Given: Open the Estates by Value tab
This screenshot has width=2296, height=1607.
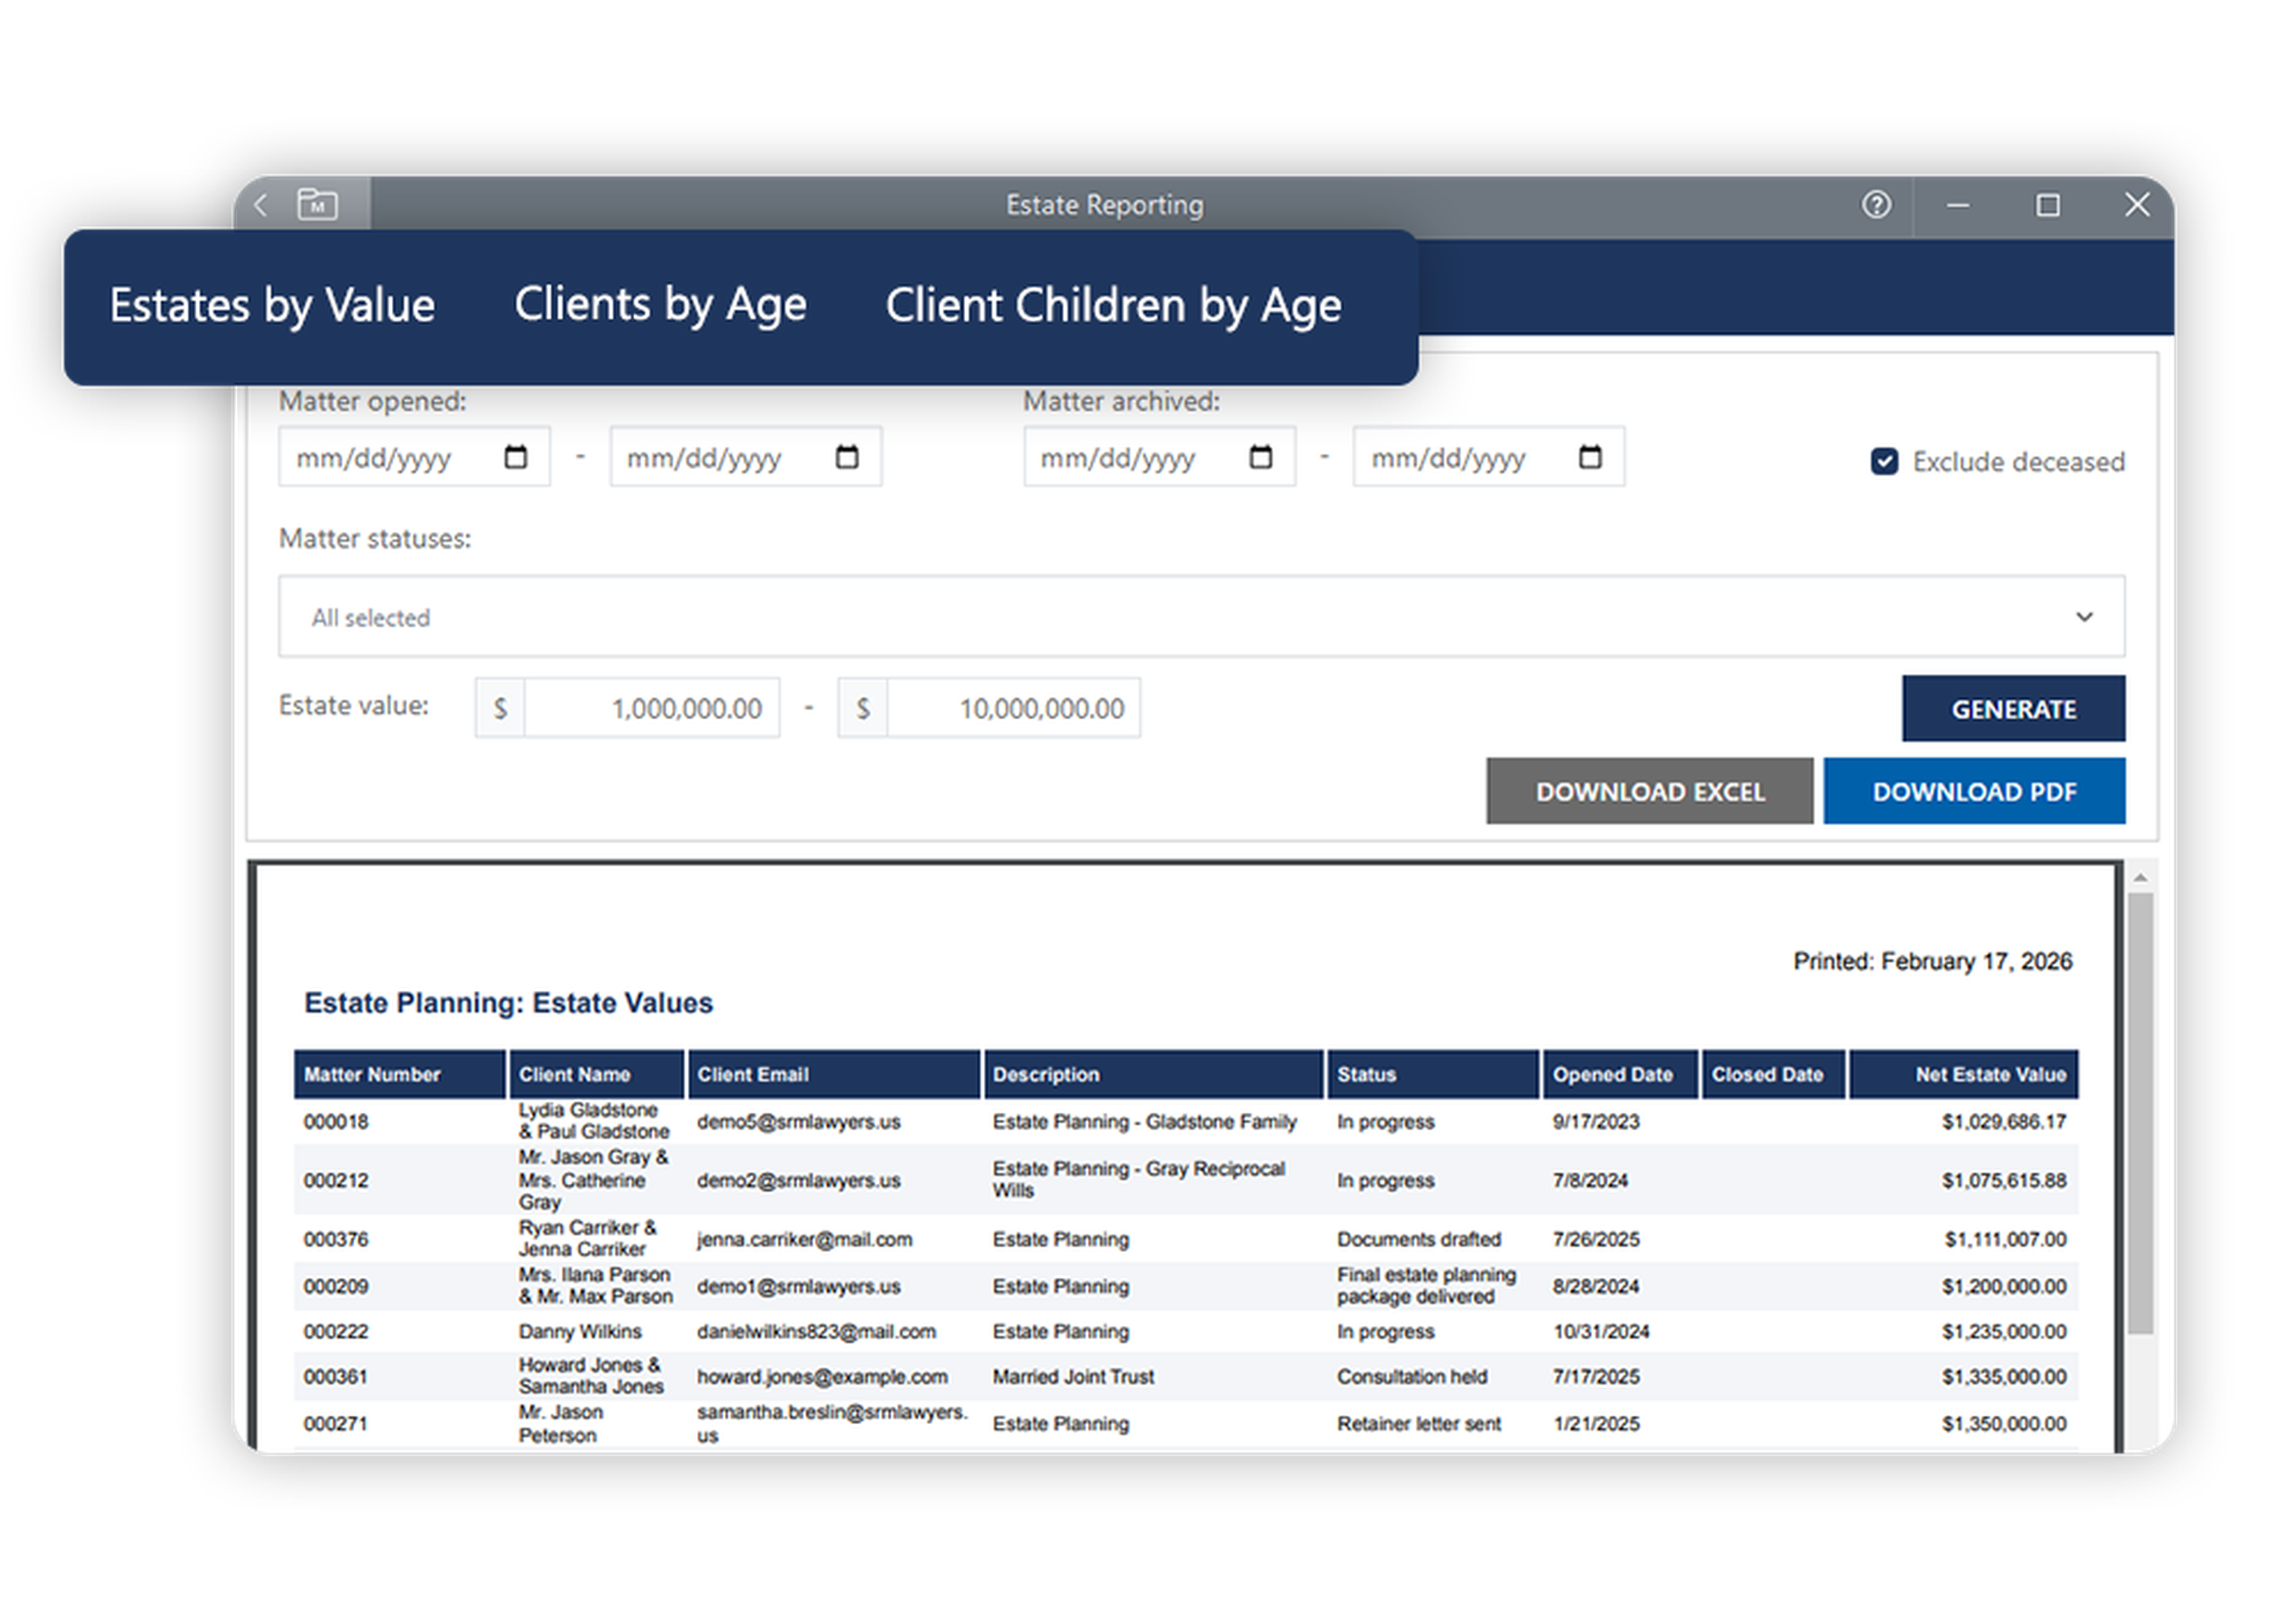Looking at the screenshot, I should click(272, 304).
